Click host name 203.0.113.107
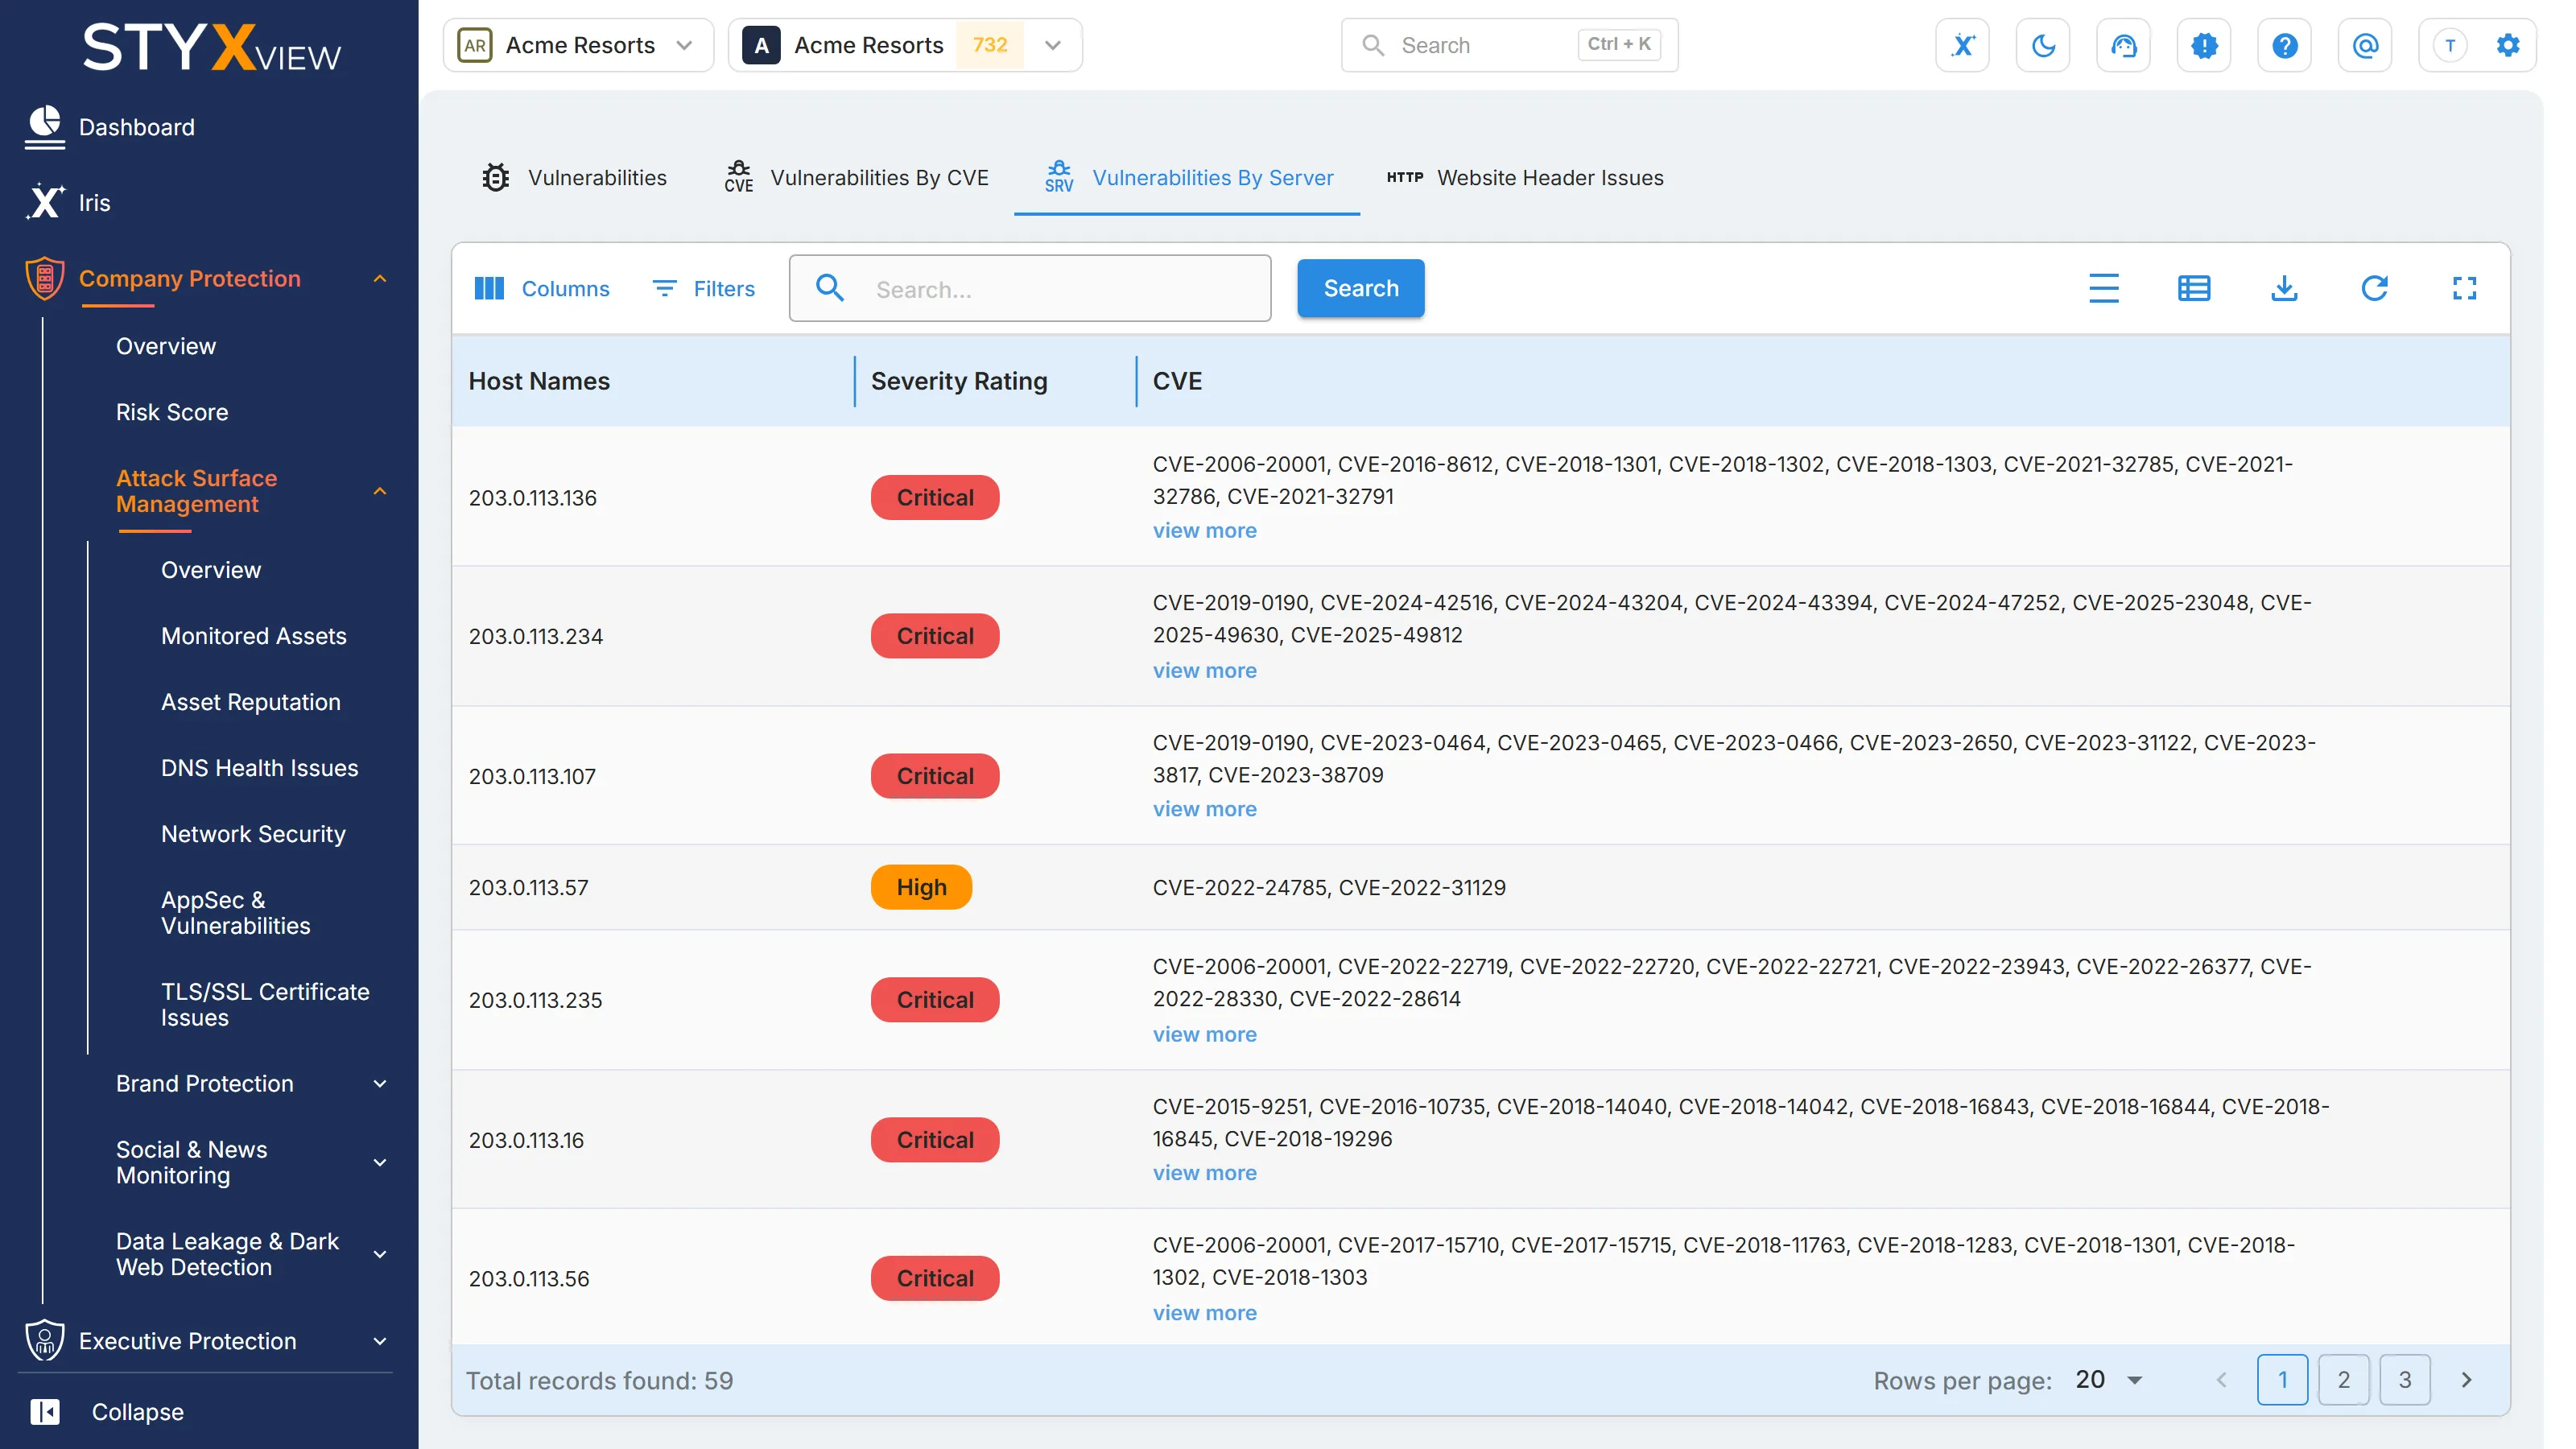The height and width of the screenshot is (1449, 2576). pos(532,776)
